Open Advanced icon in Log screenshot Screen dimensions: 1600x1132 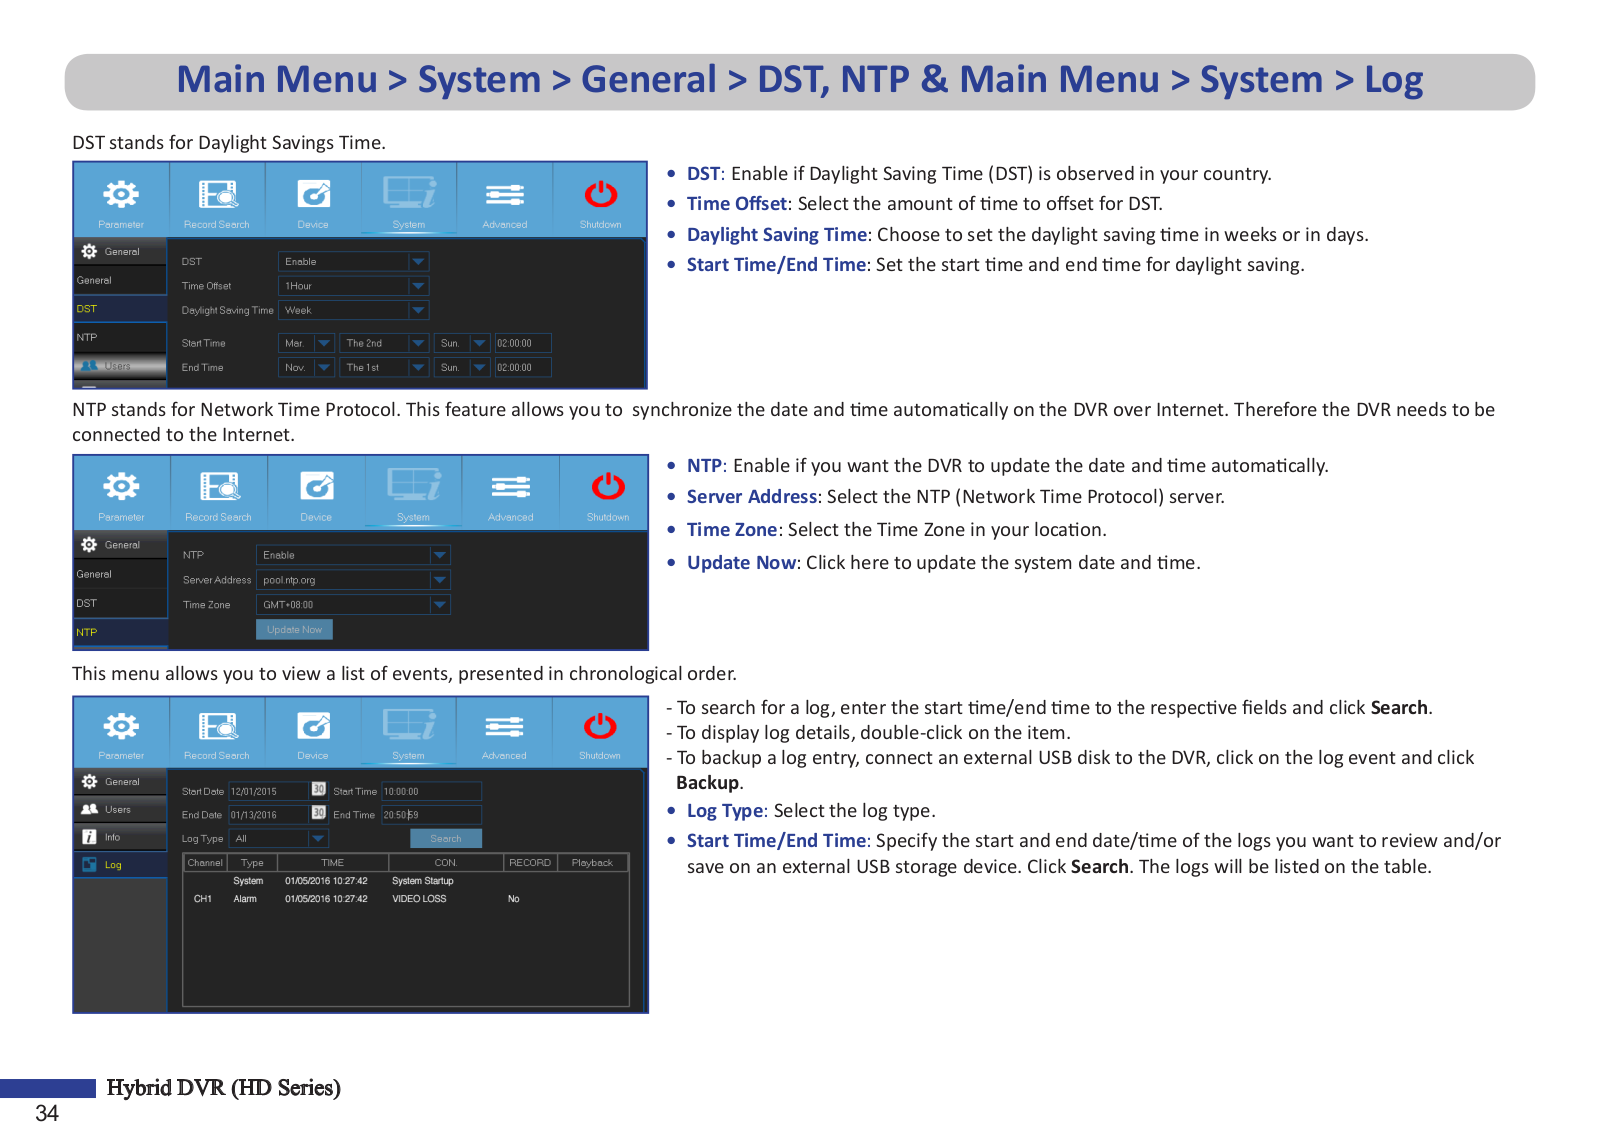[x=504, y=726]
